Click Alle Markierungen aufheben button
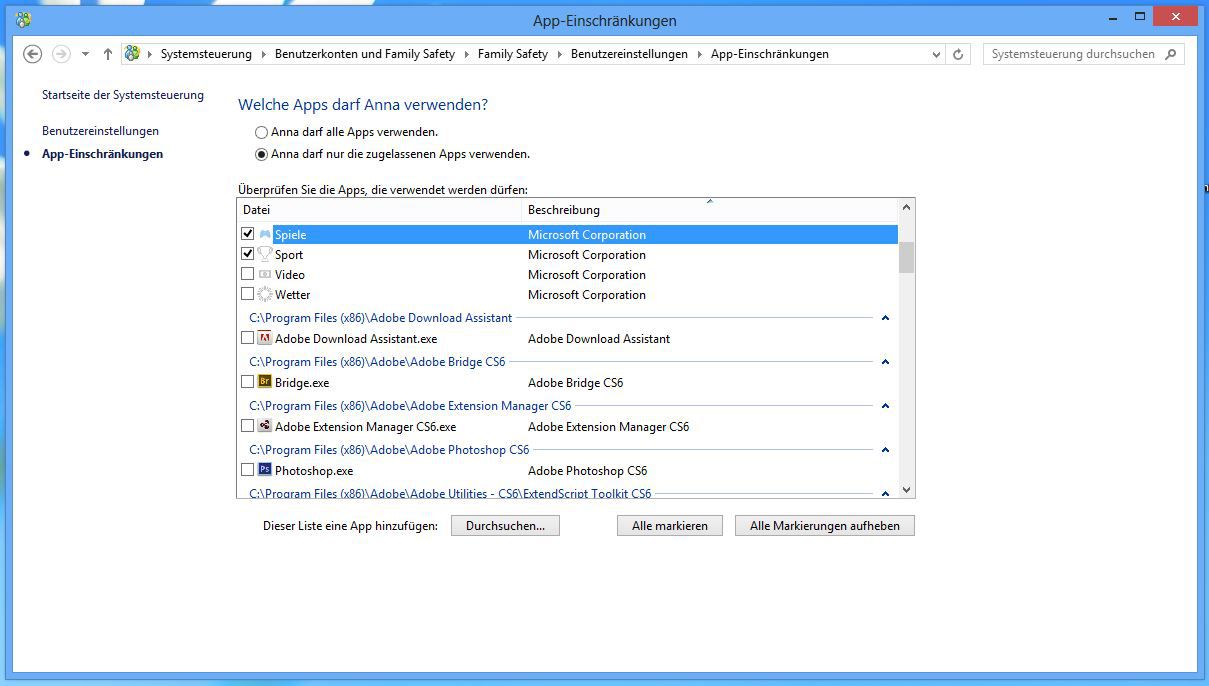 pos(824,525)
